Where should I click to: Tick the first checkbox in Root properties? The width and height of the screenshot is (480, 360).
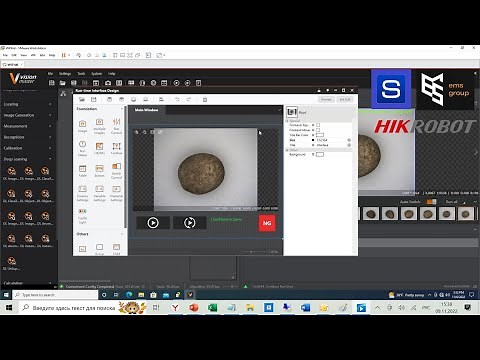click(x=318, y=125)
